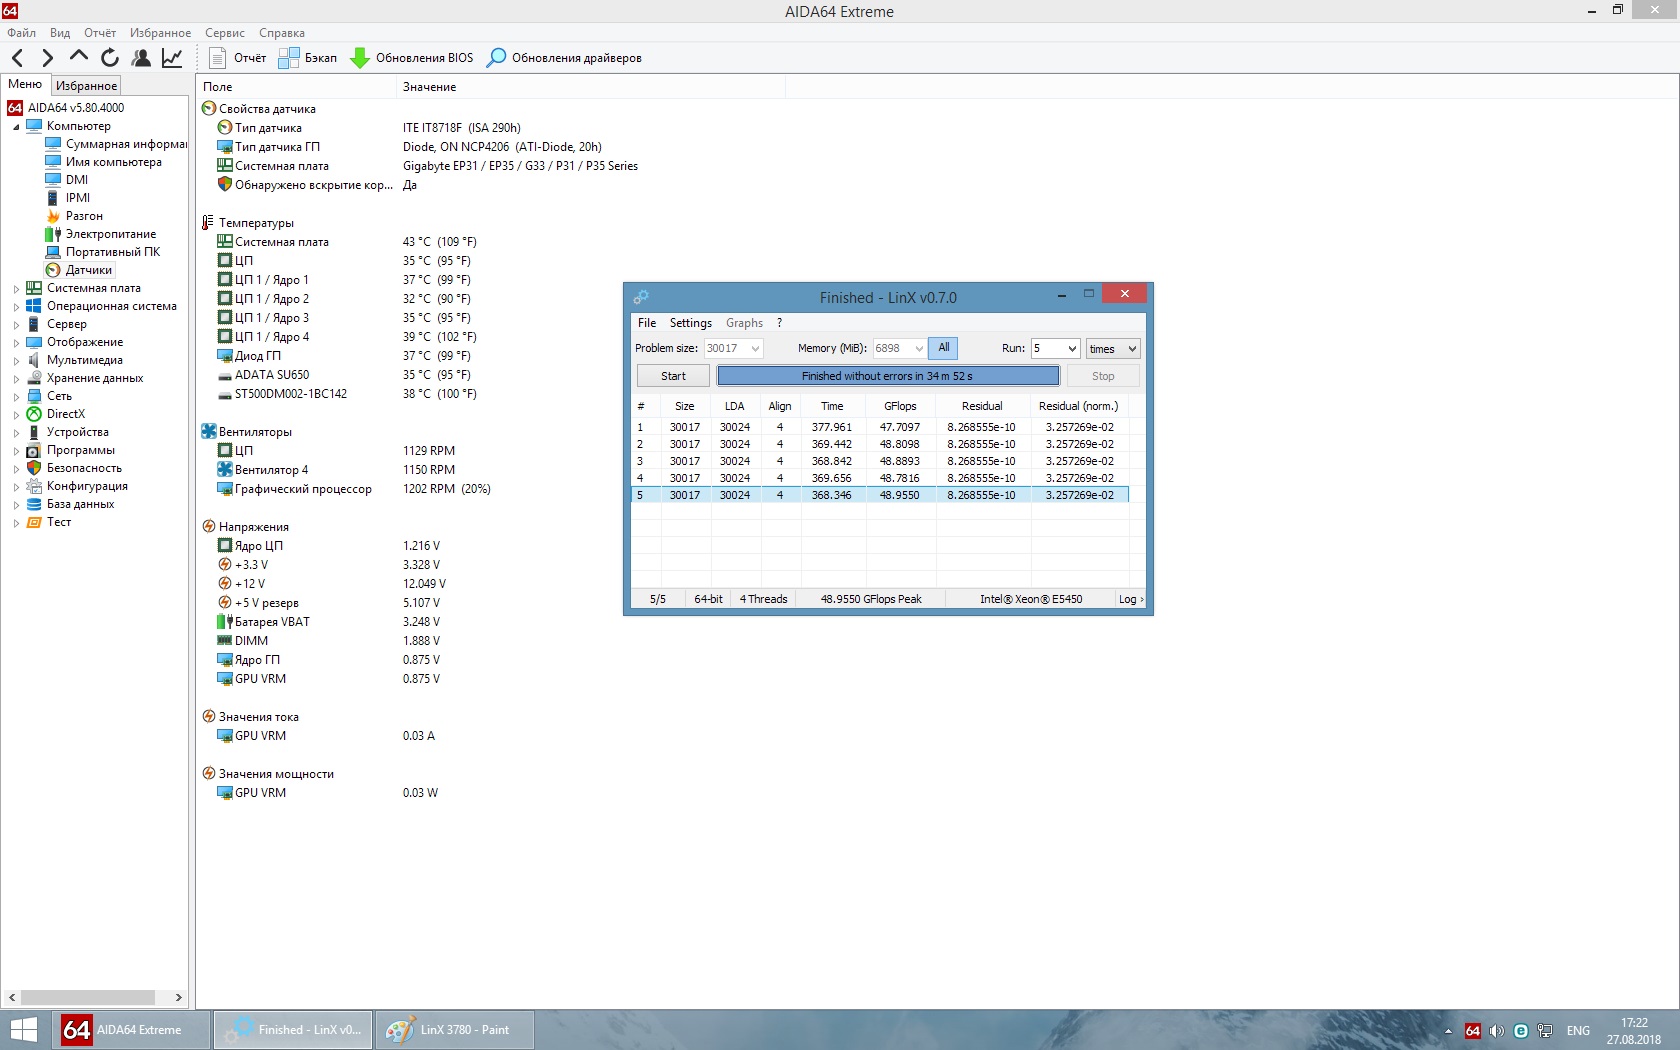The height and width of the screenshot is (1050, 1680).
Task: Expand the Операционная система tree node
Action: coord(16,307)
